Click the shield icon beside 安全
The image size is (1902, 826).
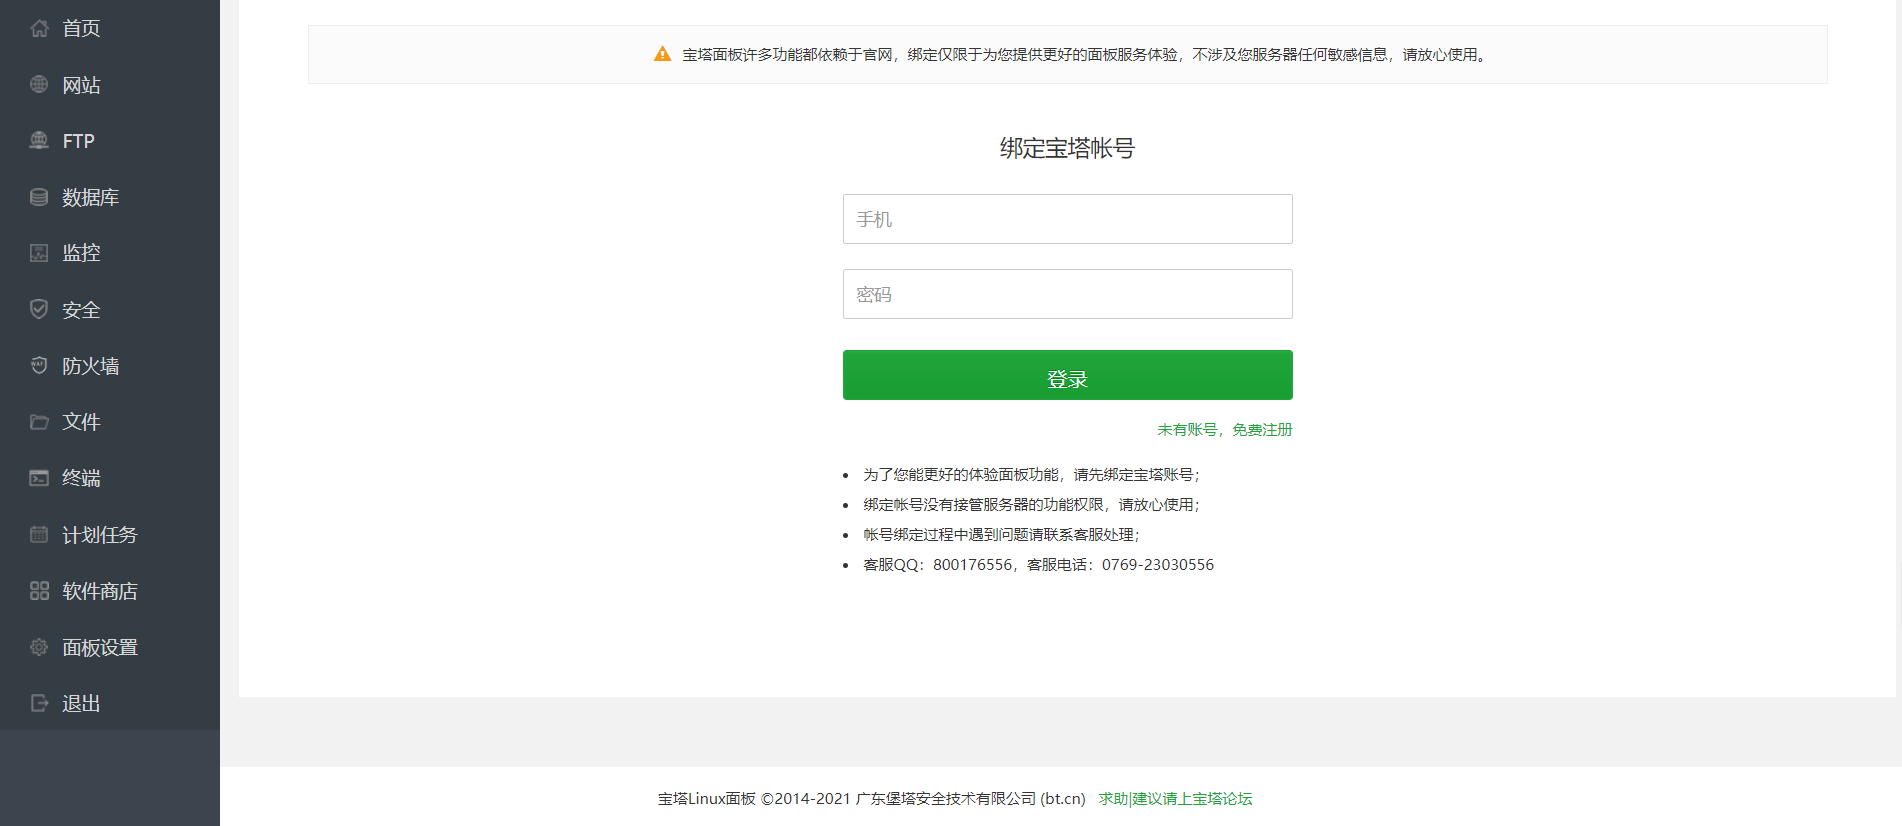[39, 309]
